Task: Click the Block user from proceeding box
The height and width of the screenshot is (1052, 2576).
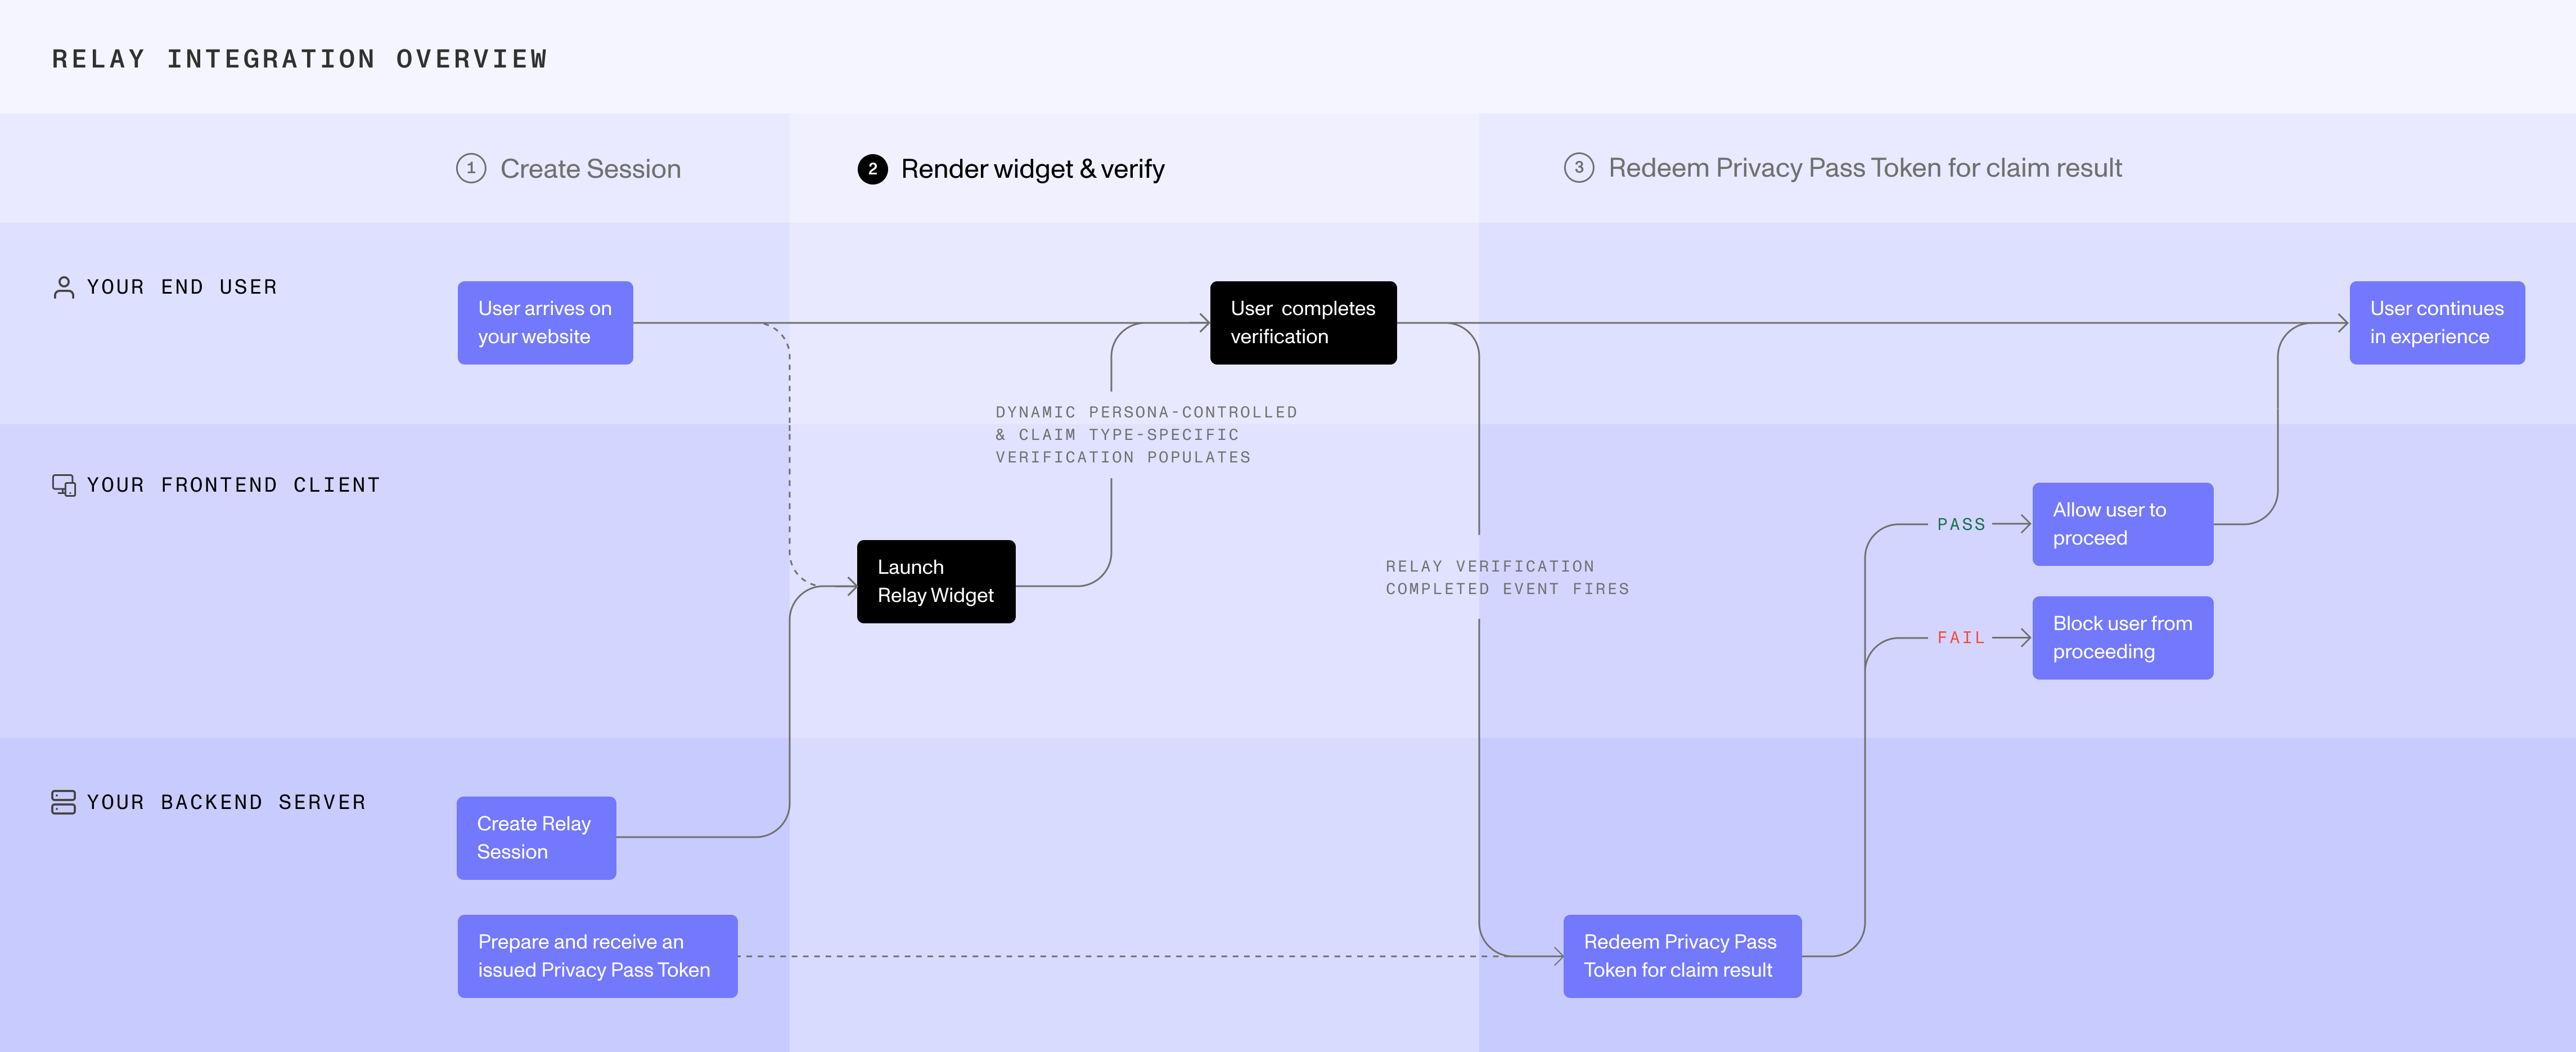Action: (2122, 638)
